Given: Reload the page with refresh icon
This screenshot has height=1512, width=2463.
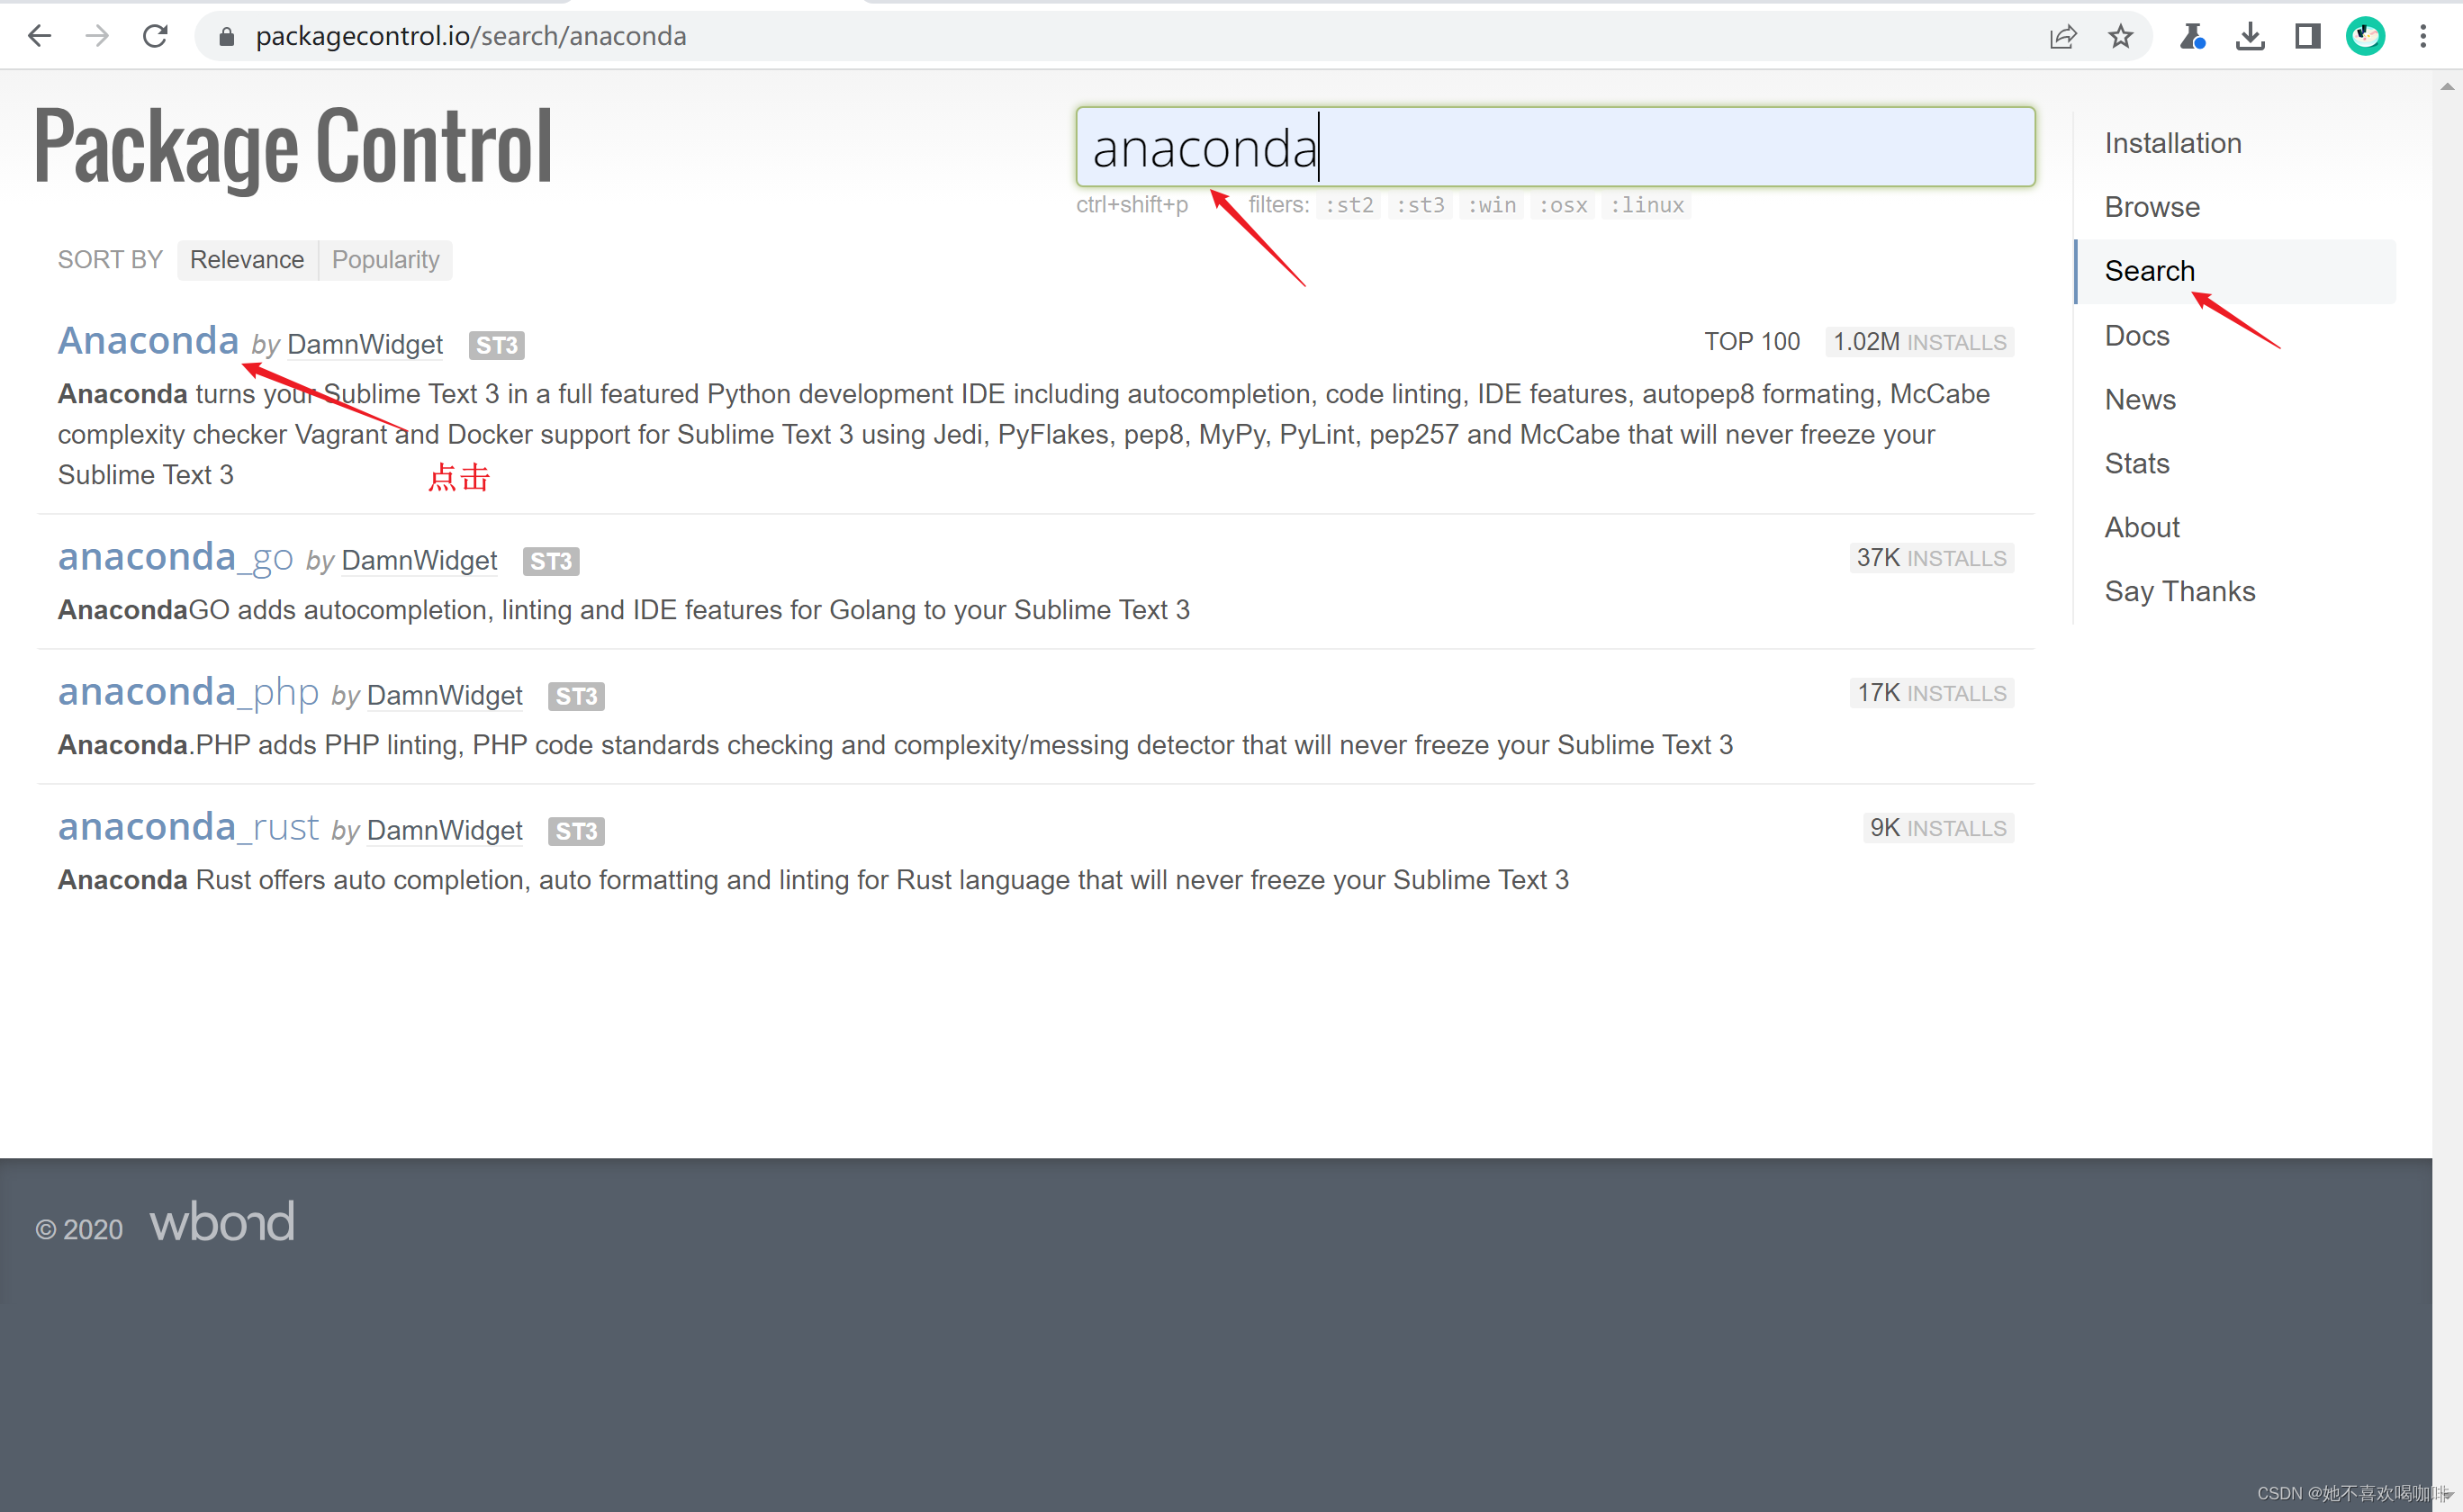Looking at the screenshot, I should pyautogui.click(x=155, y=36).
